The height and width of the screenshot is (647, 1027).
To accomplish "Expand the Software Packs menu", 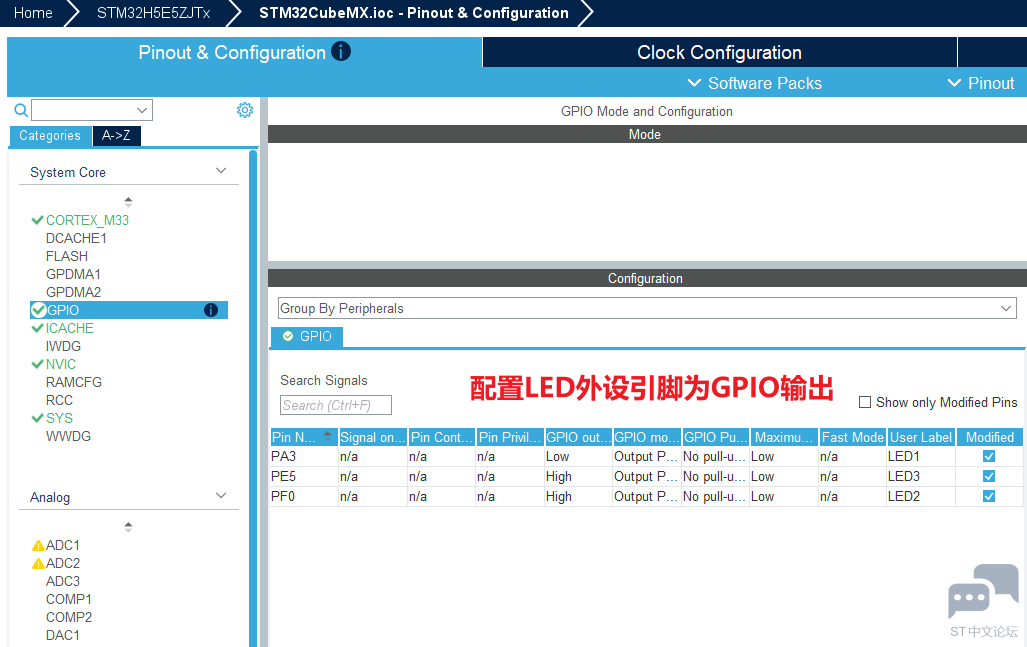I will pos(755,83).
